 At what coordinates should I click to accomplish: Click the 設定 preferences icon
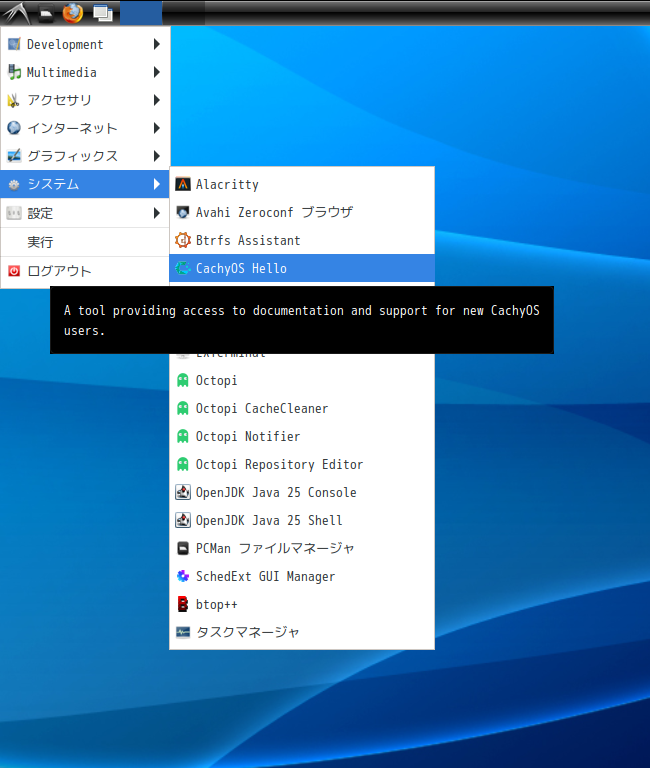(14, 213)
